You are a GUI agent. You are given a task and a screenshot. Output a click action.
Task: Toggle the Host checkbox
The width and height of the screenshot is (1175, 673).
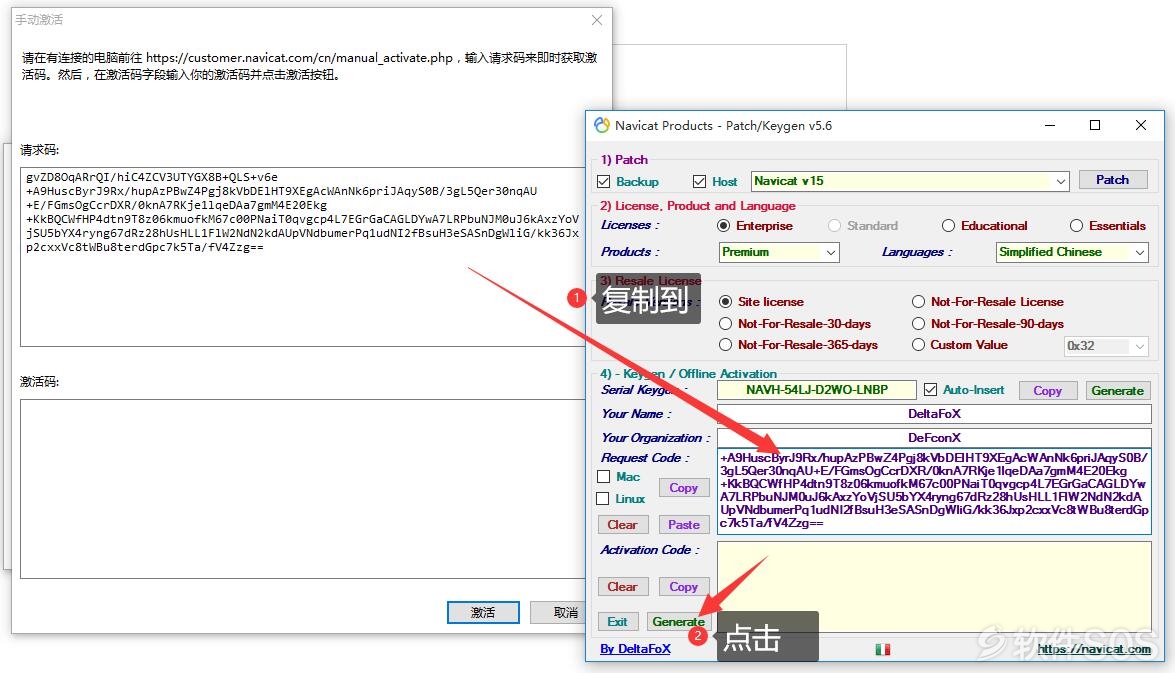click(x=699, y=181)
